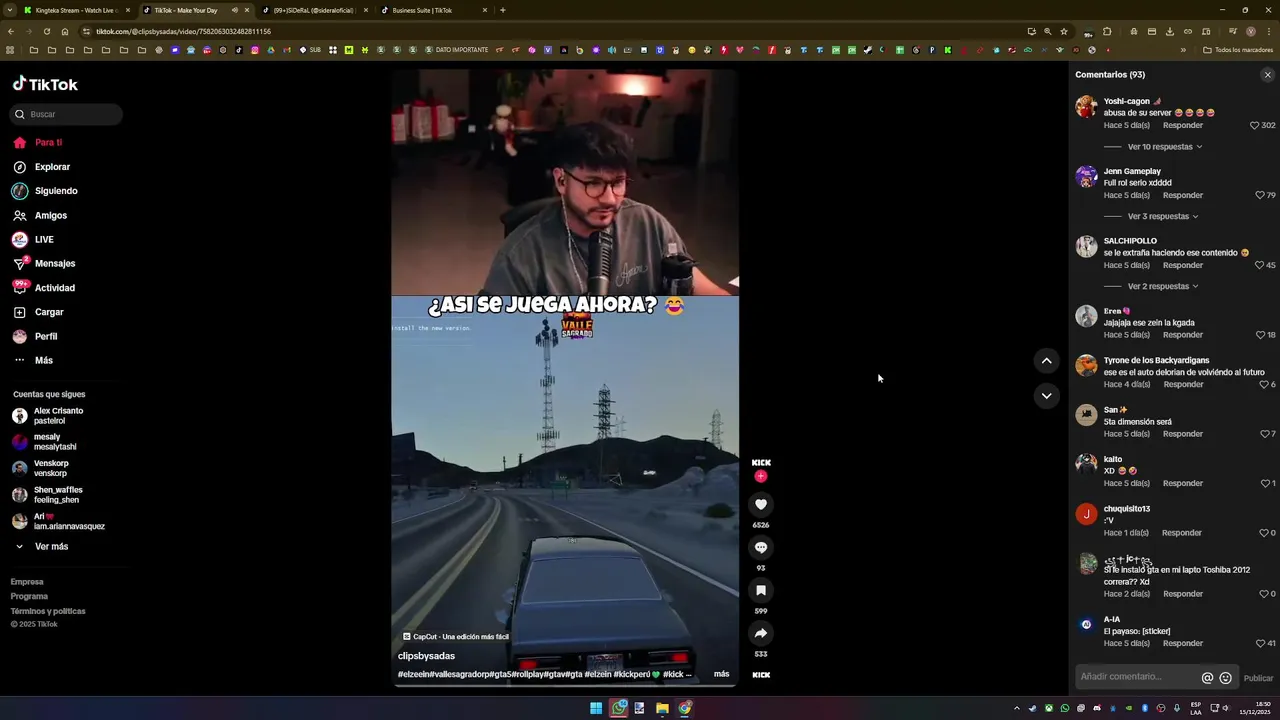Open Más options menu
This screenshot has height=720, width=1280.
coord(33,360)
